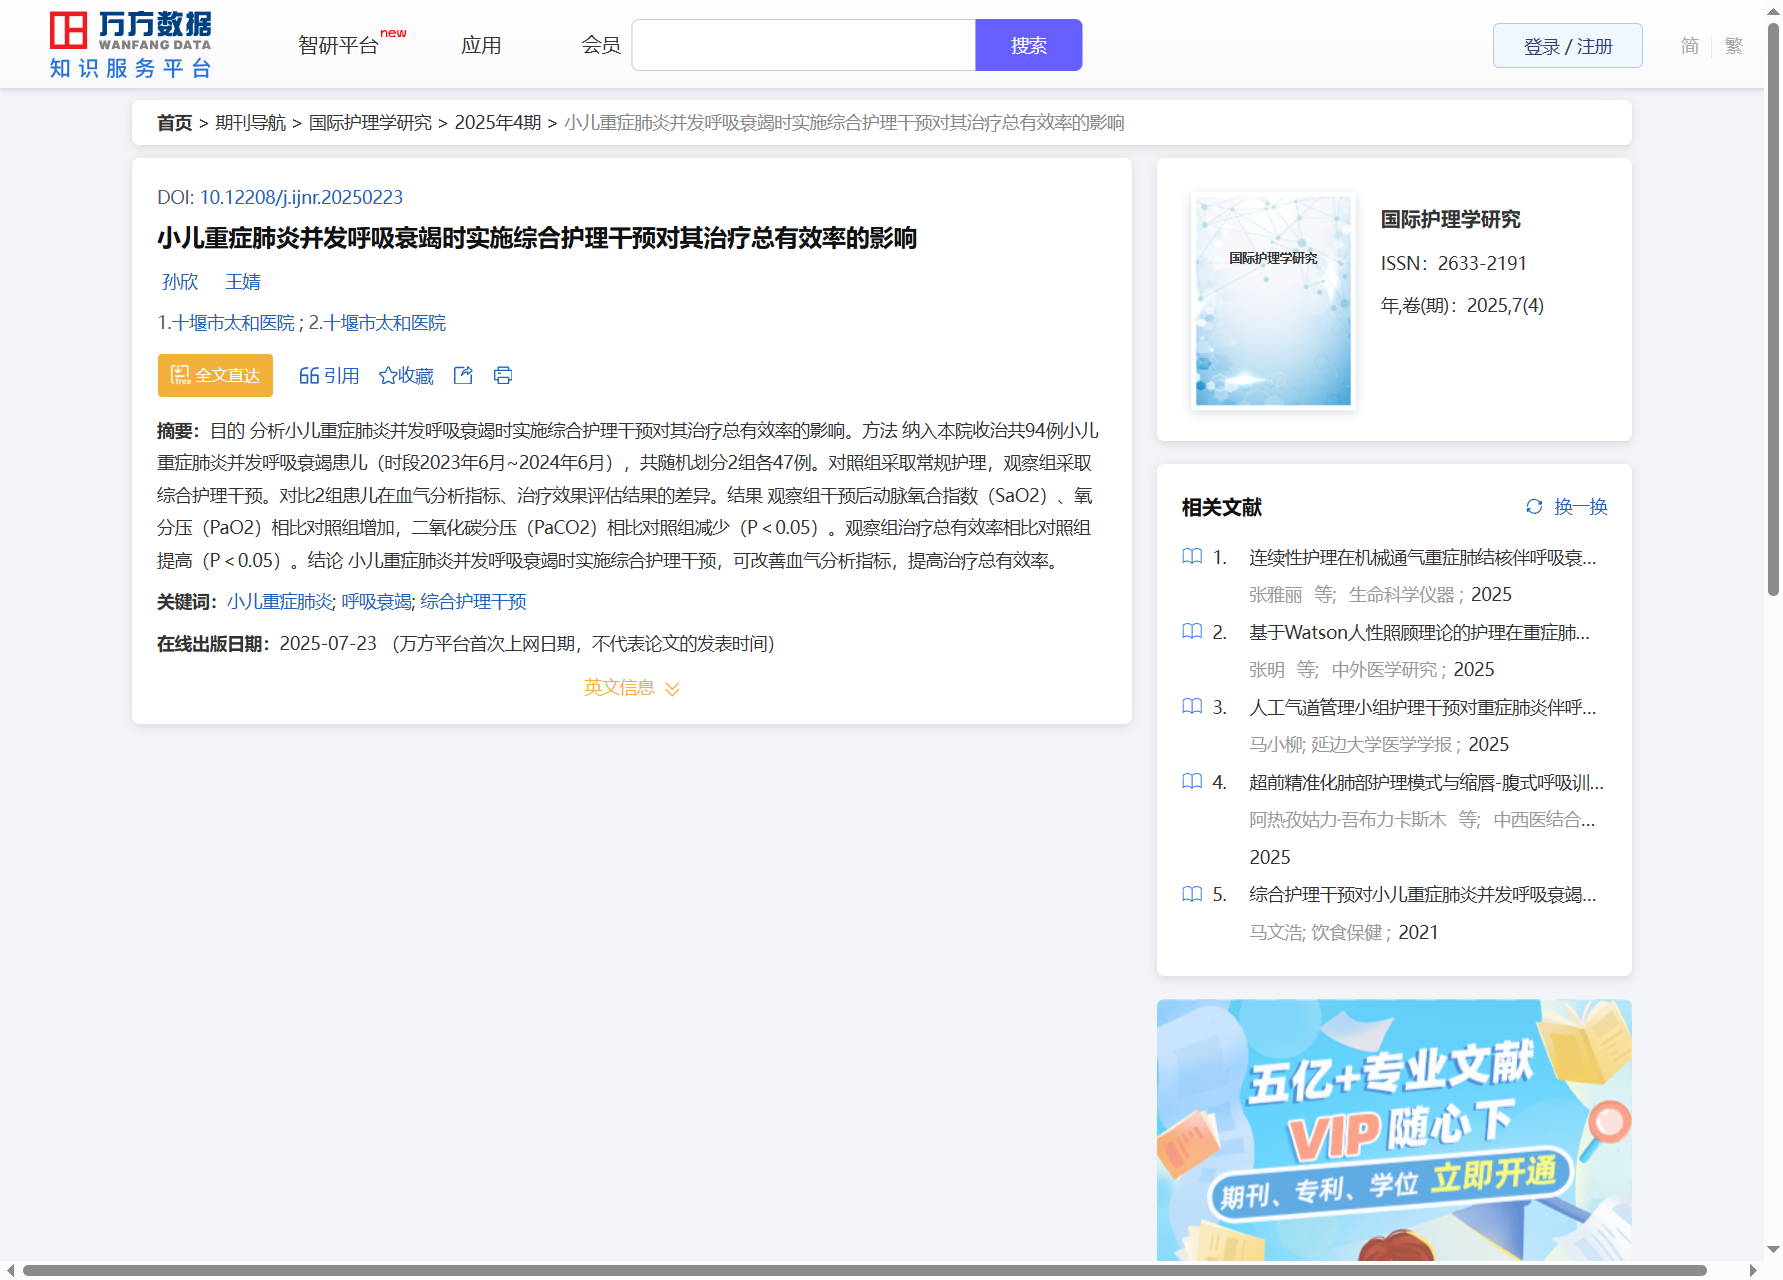Click author 张明 in related item 2
The image size is (1783, 1280).
click(x=1266, y=669)
